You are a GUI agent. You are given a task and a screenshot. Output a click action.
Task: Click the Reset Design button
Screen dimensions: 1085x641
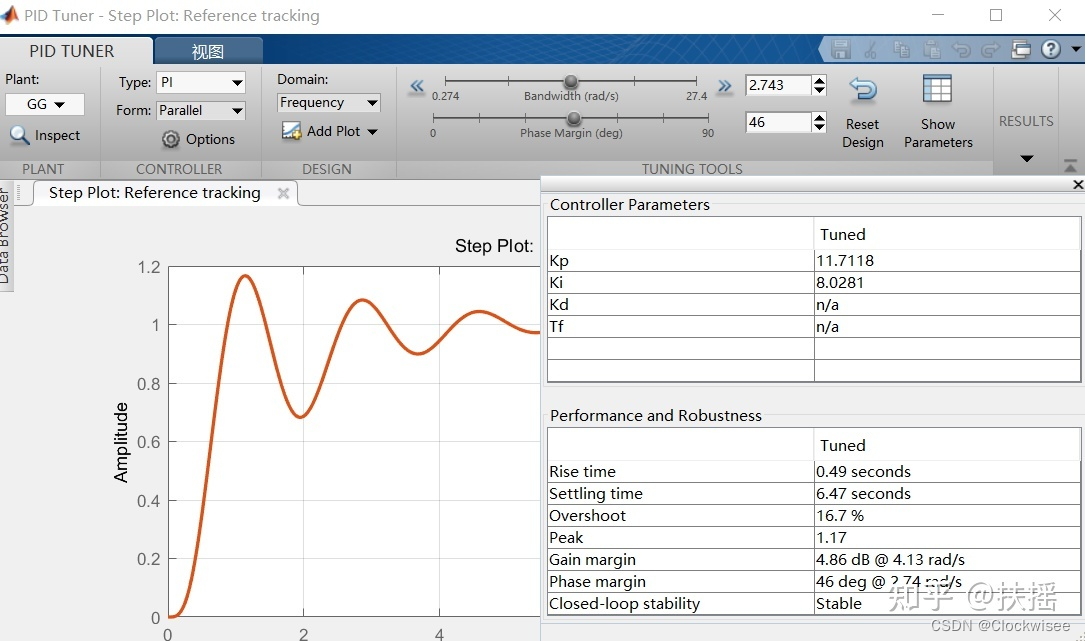(862, 113)
